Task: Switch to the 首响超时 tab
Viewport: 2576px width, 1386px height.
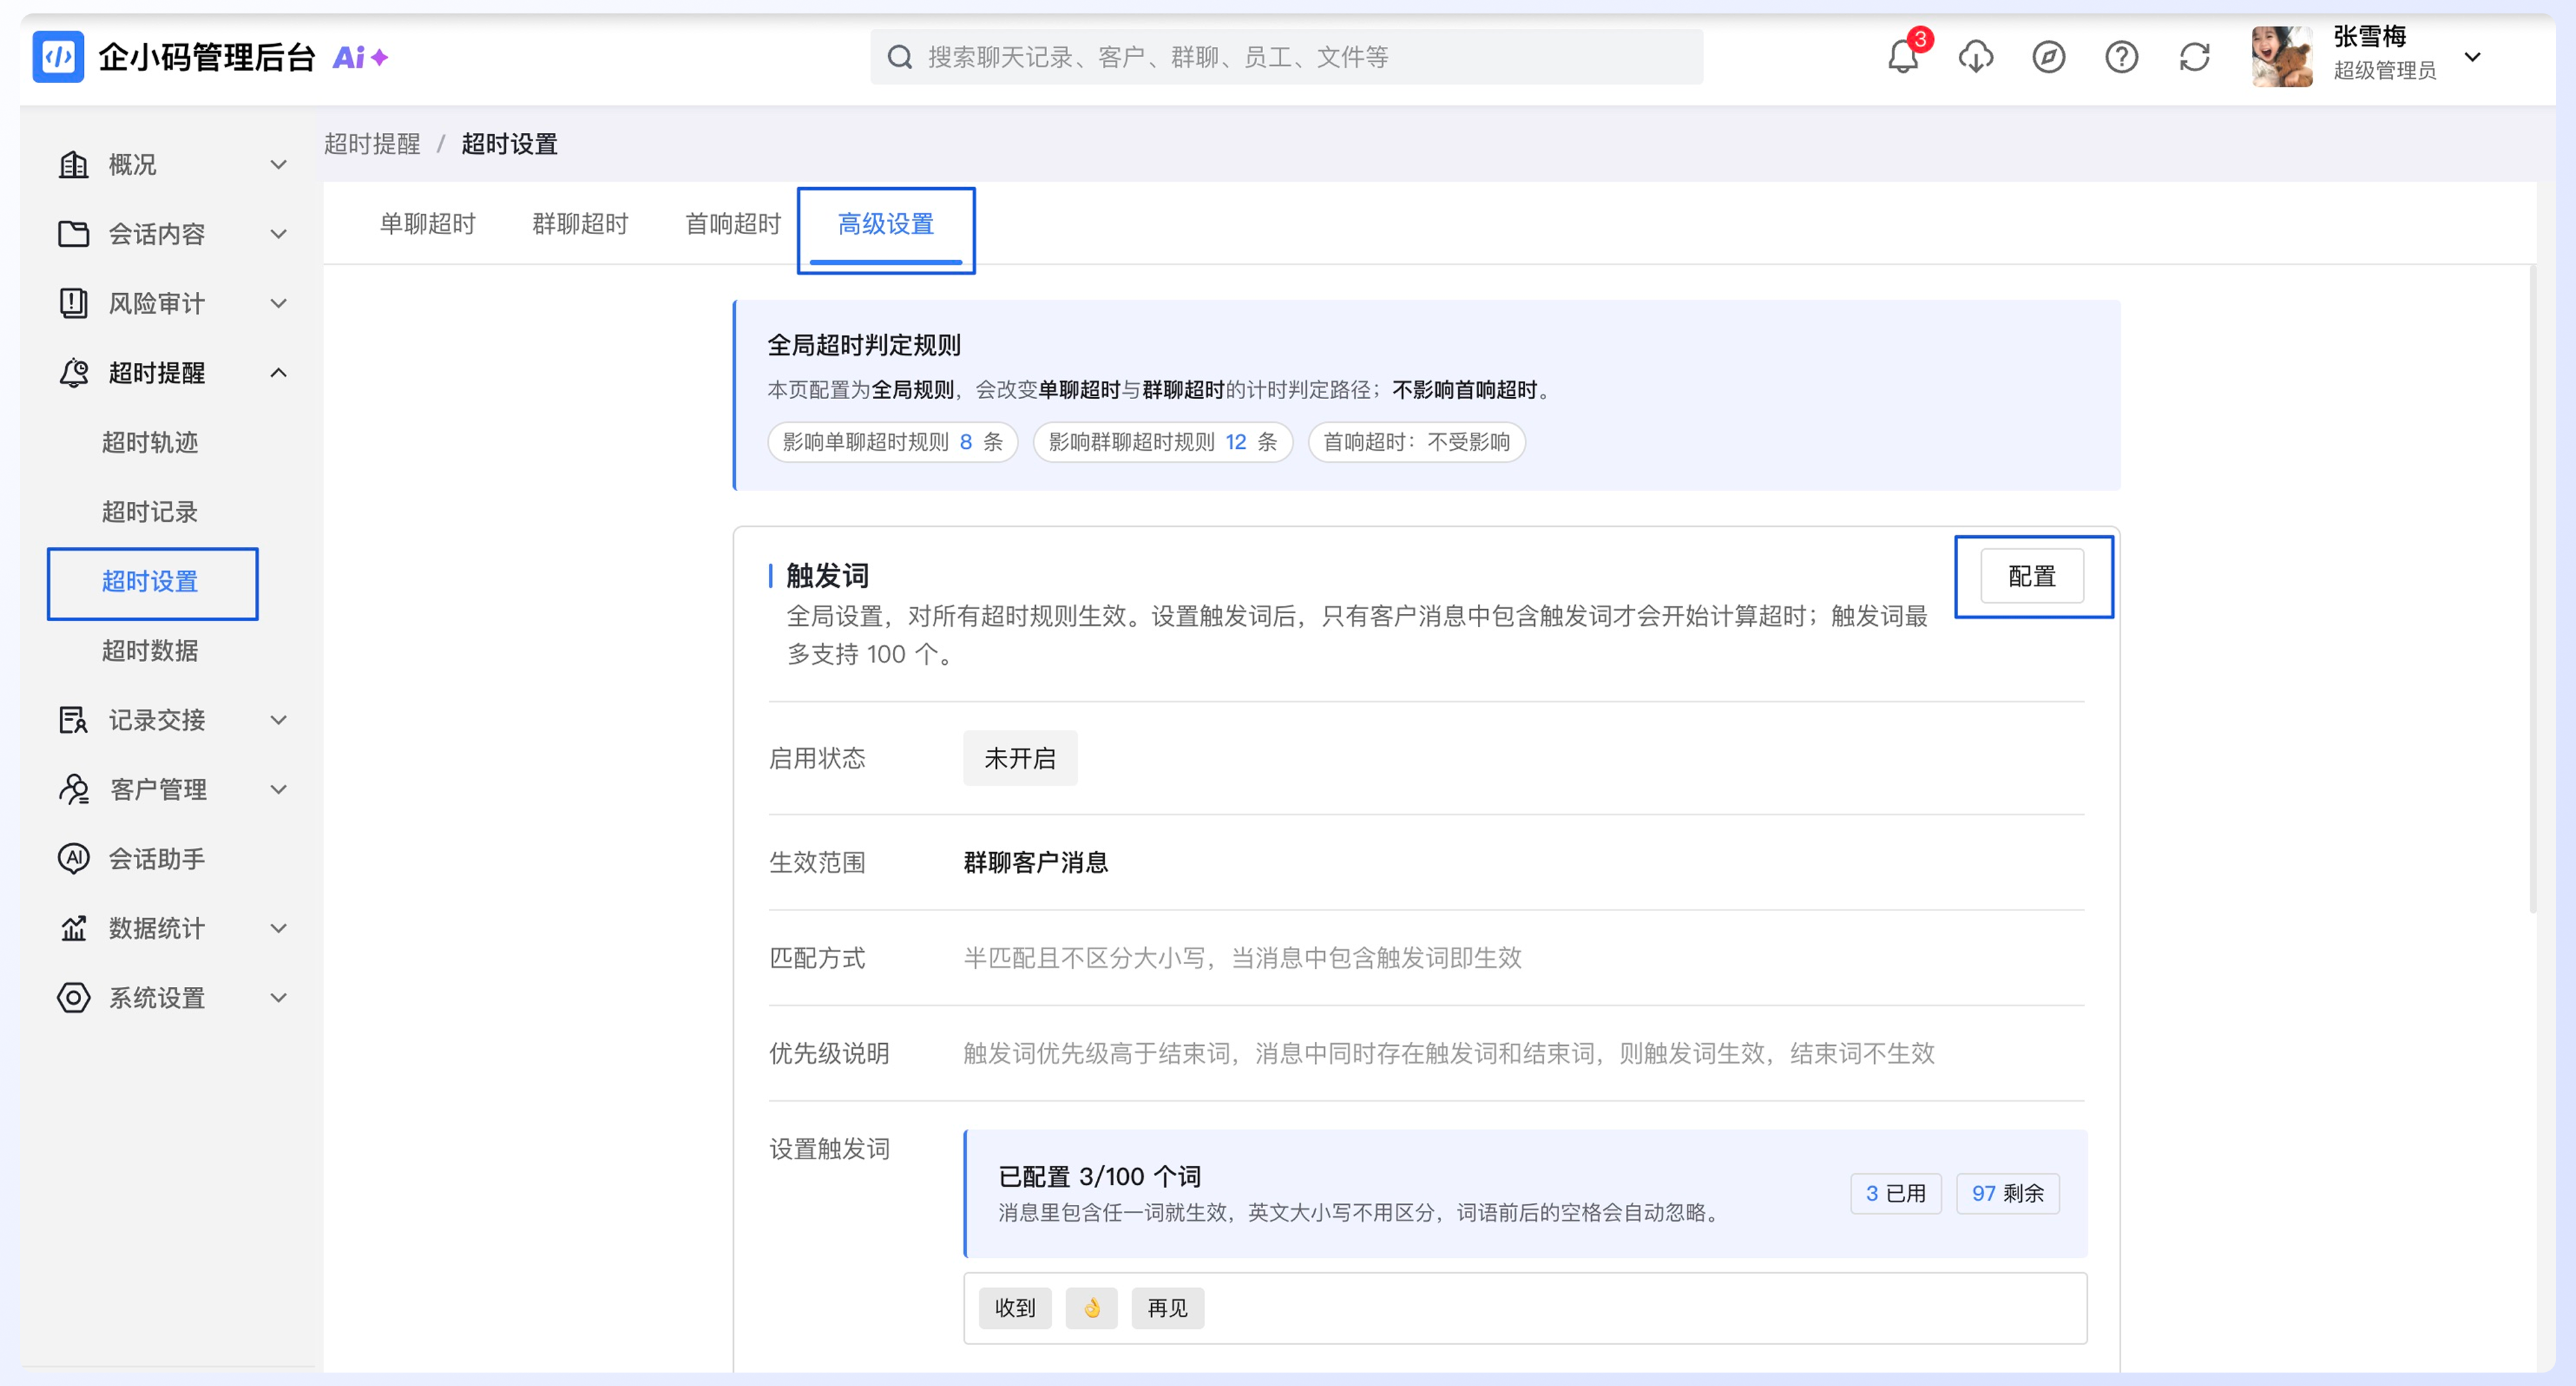Action: (x=733, y=224)
